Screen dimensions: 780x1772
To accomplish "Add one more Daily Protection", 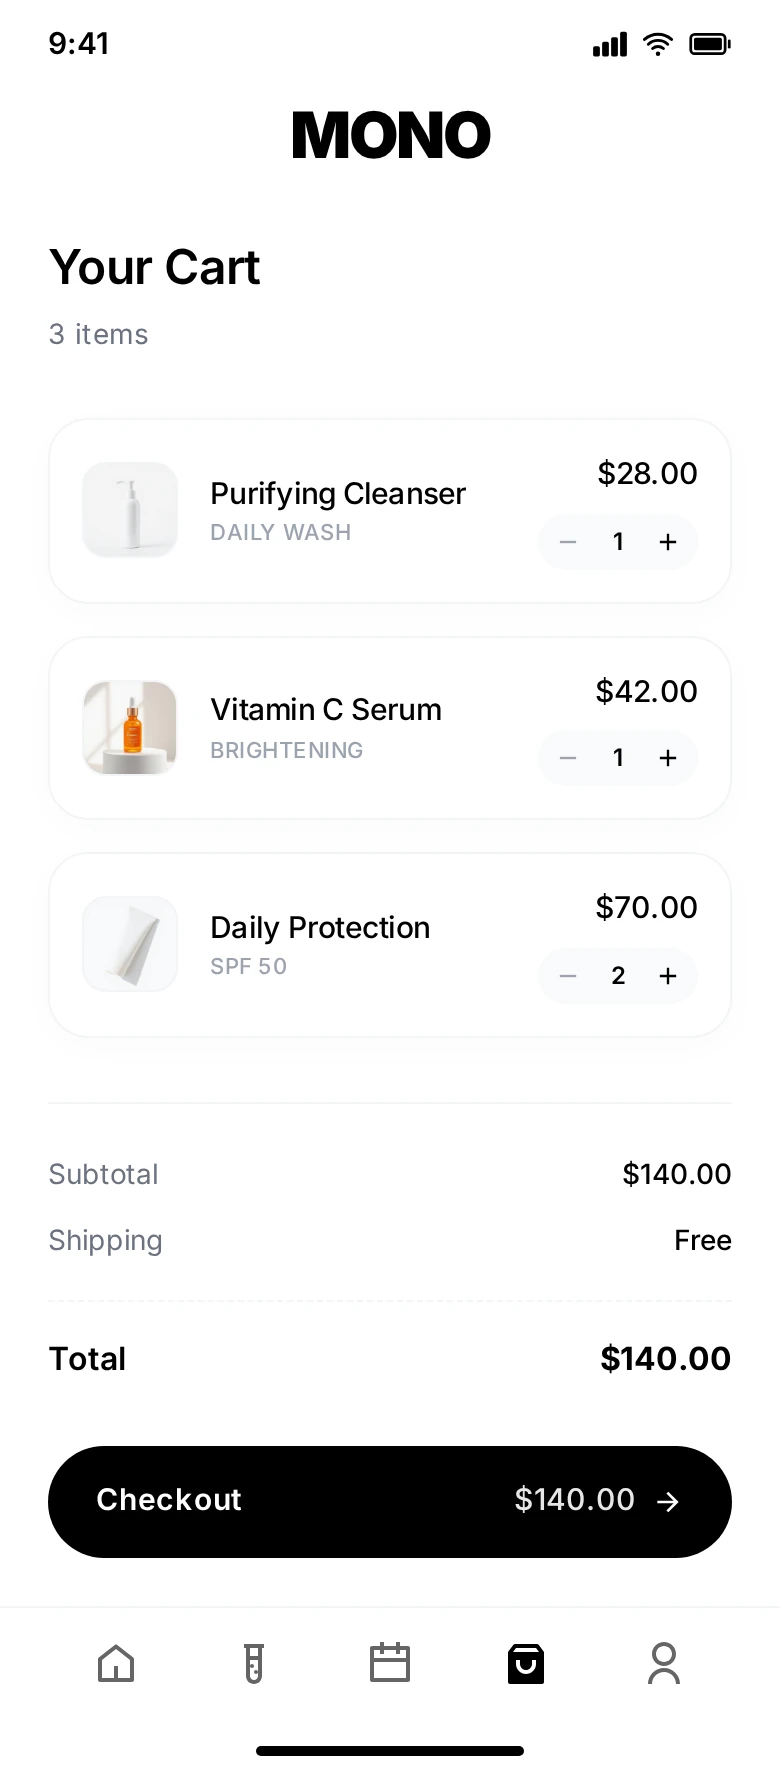I will coord(668,976).
